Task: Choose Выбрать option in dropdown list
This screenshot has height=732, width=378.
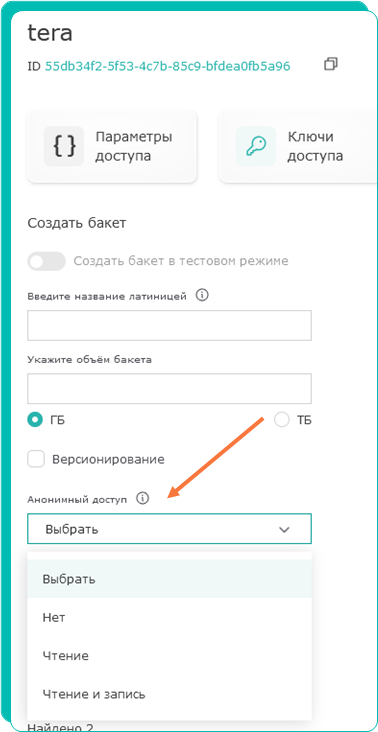Action: [x=169, y=579]
